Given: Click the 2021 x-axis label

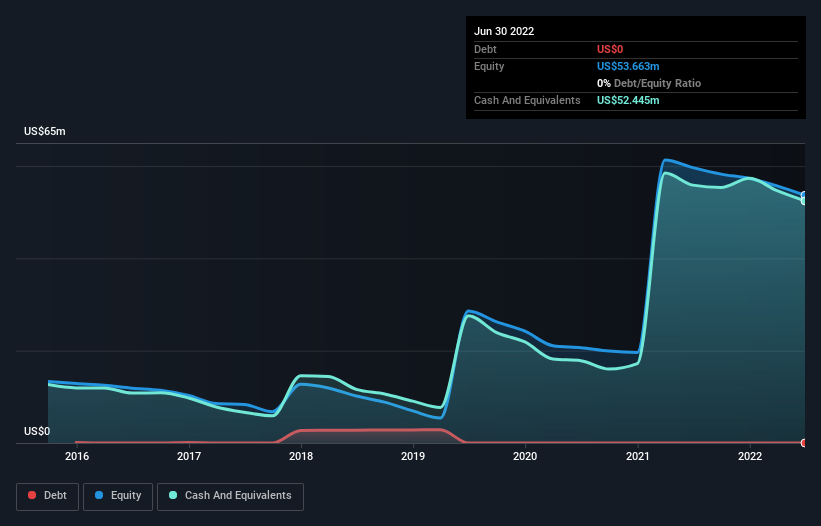Looking at the screenshot, I should coord(638,456).
